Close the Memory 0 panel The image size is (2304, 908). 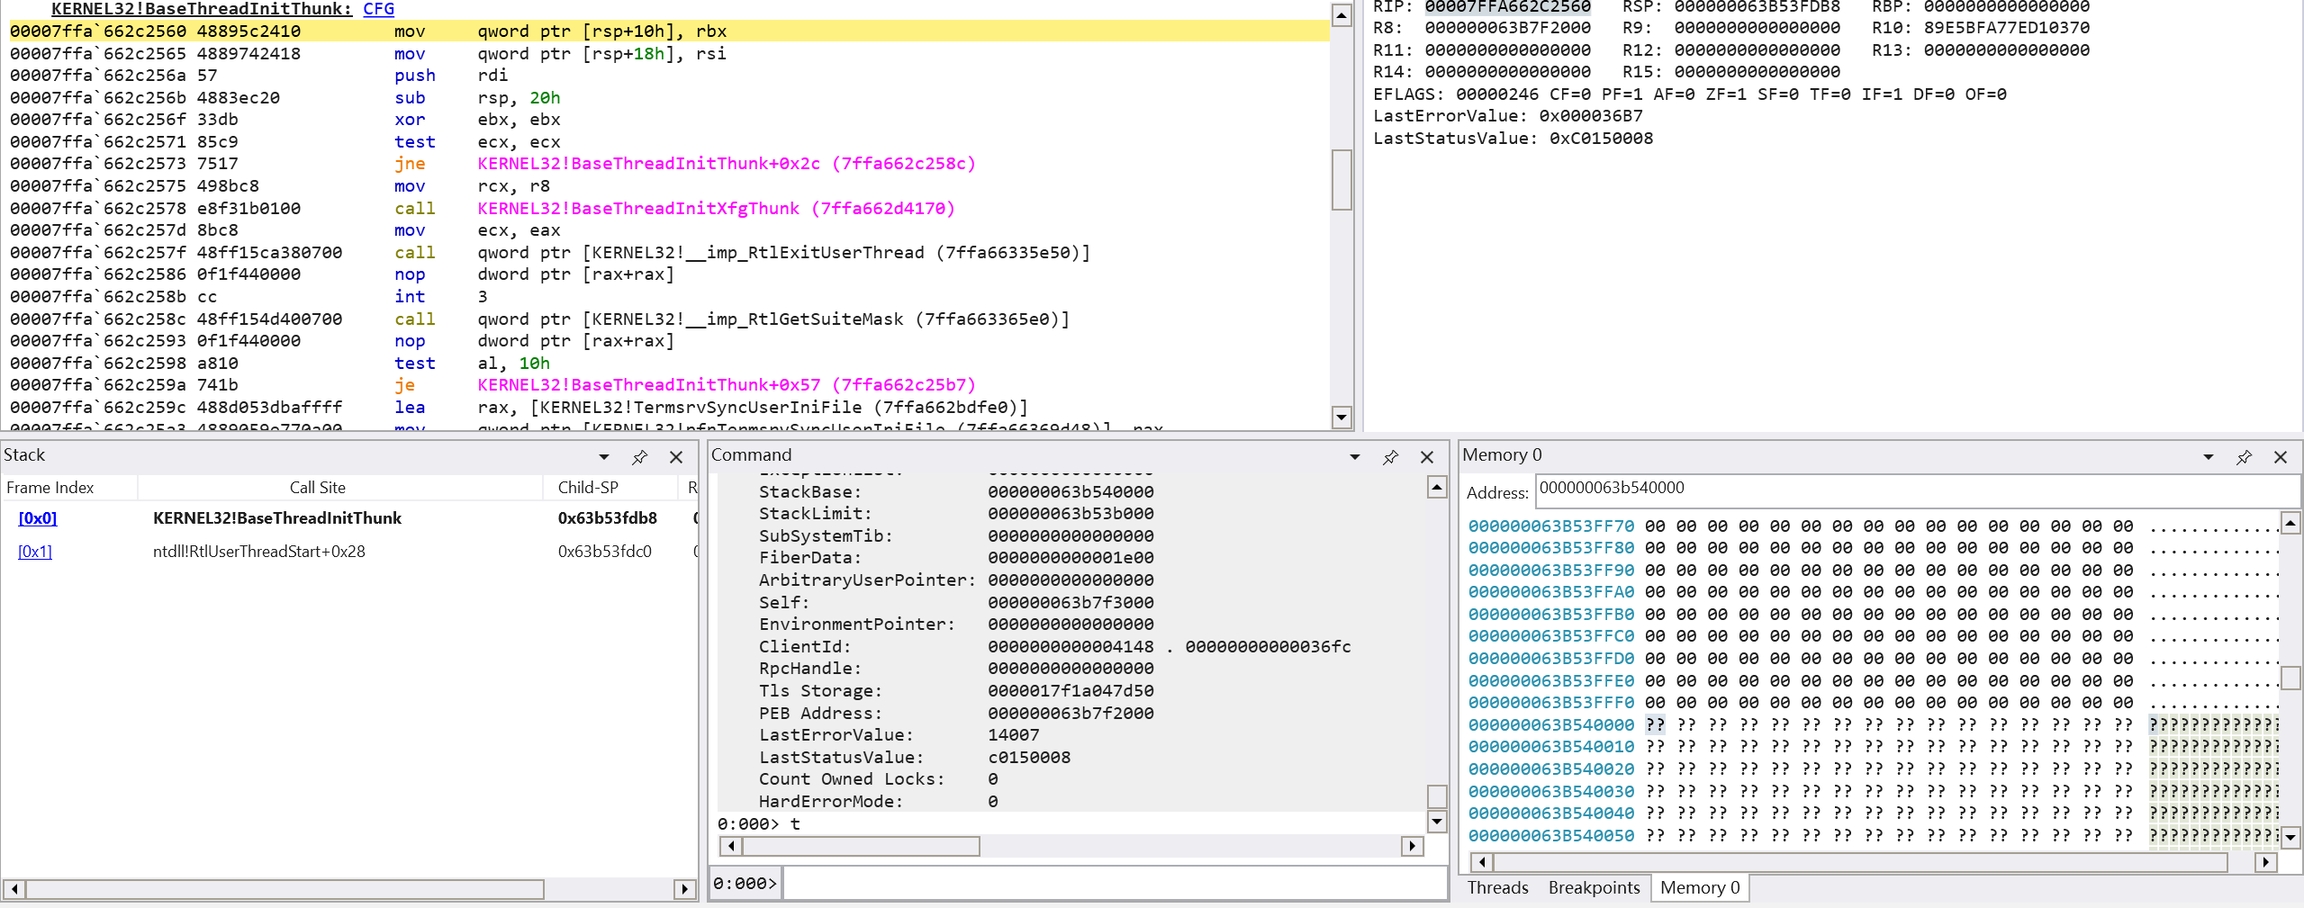click(2281, 457)
